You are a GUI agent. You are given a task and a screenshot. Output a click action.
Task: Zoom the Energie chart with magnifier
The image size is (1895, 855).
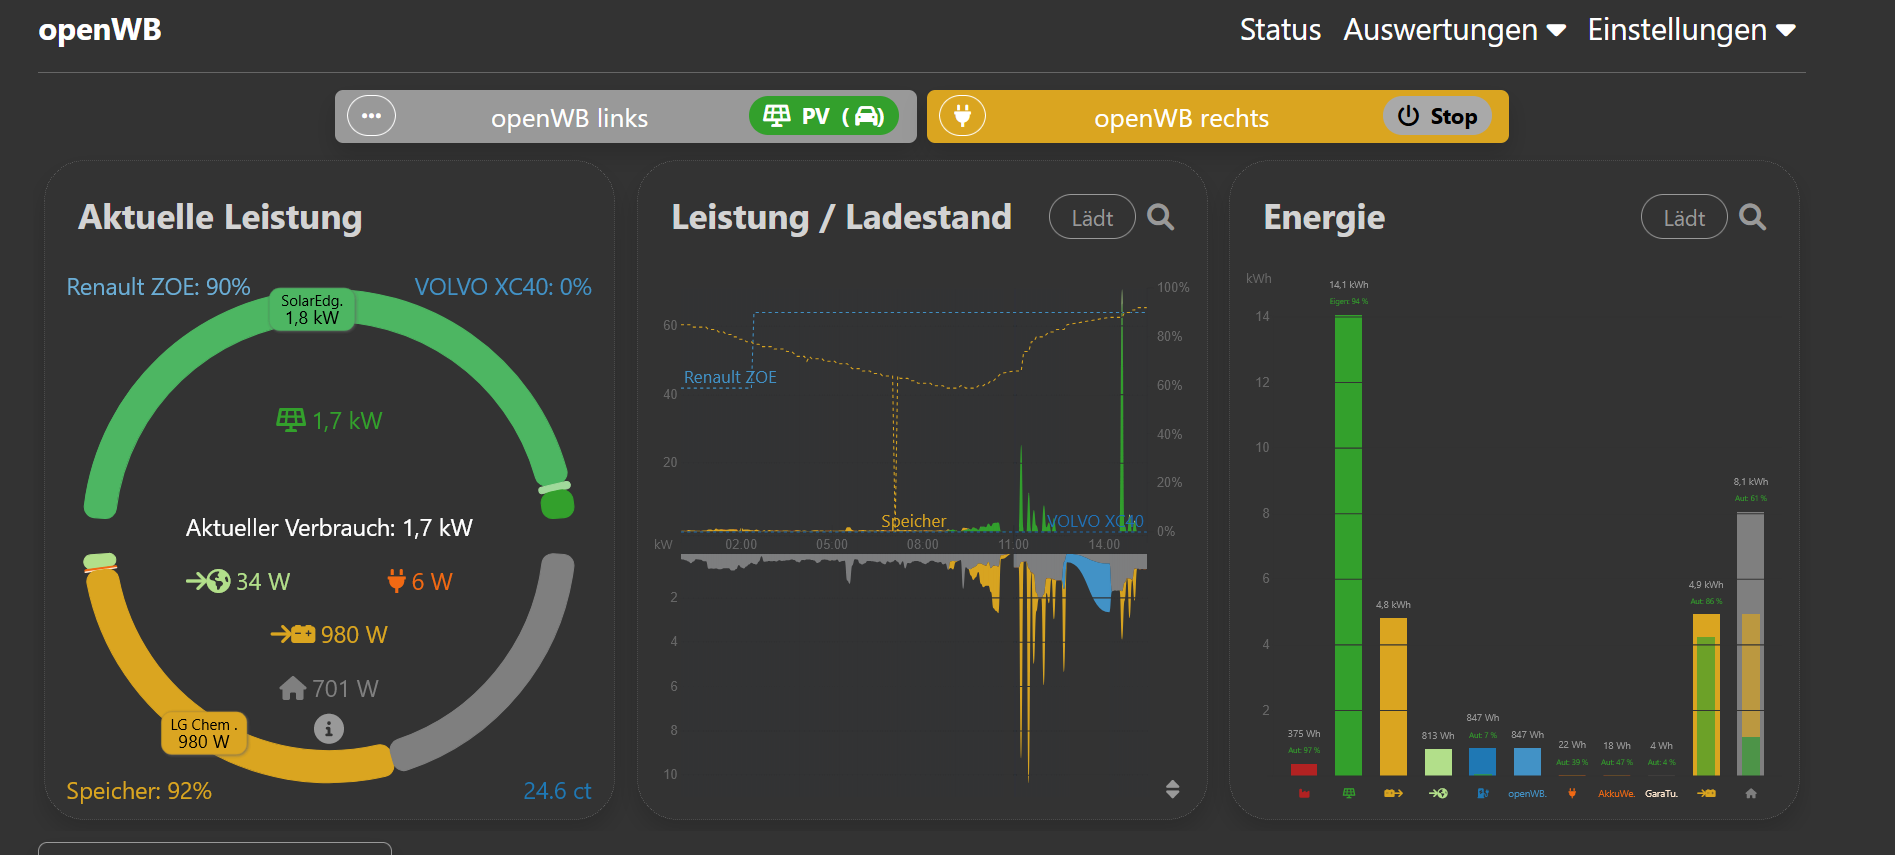pyautogui.click(x=1752, y=217)
